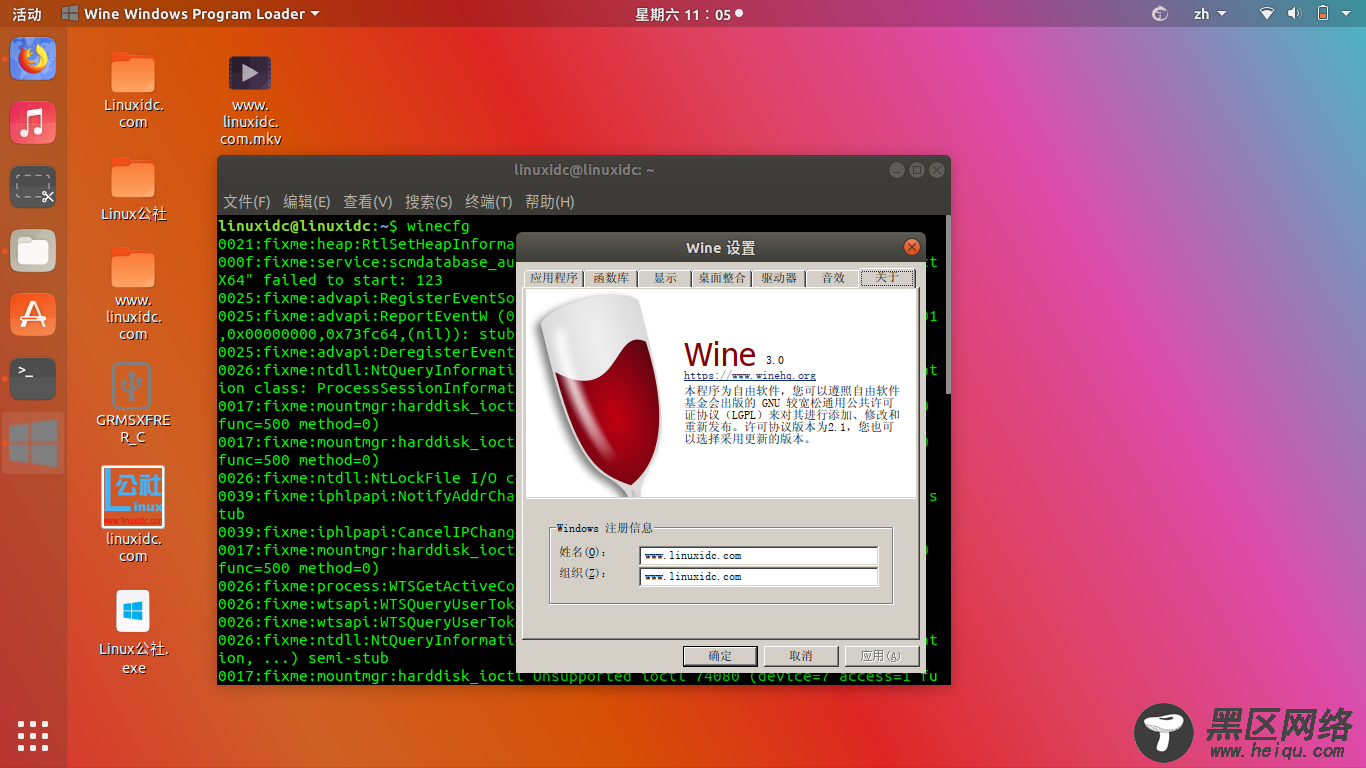Click 取消 button in Wine settings
1366x768 pixels.
pos(801,656)
